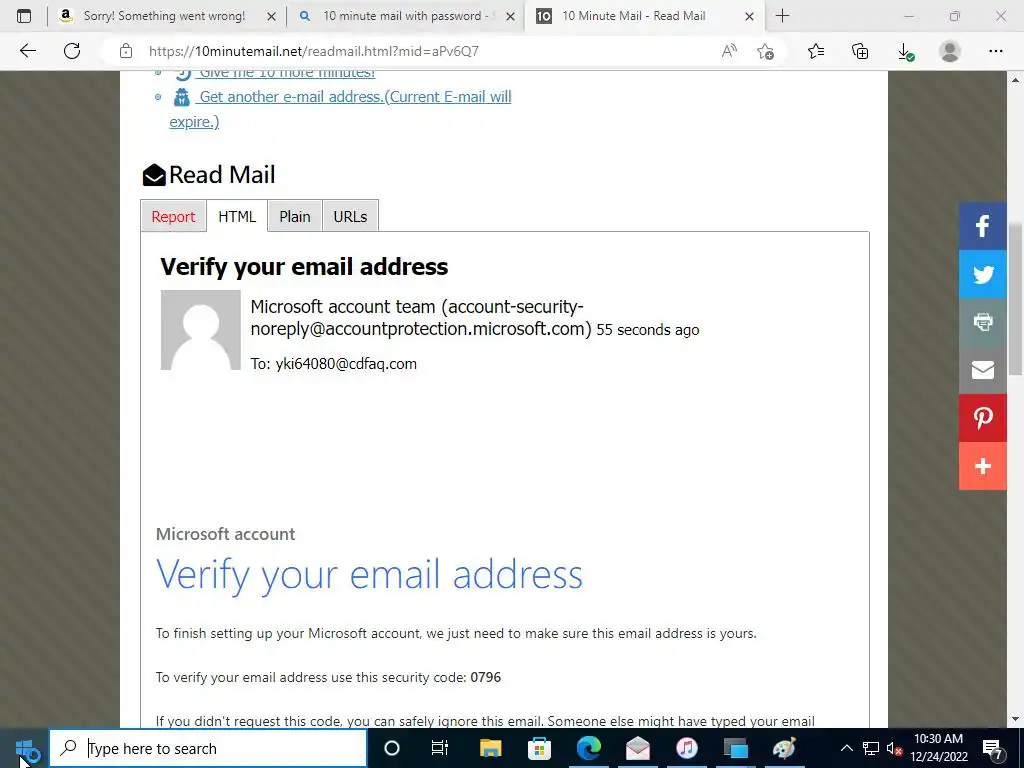Viewport: 1024px width, 768px height.
Task: Open iTunes from taskbar
Action: pyautogui.click(x=686, y=748)
